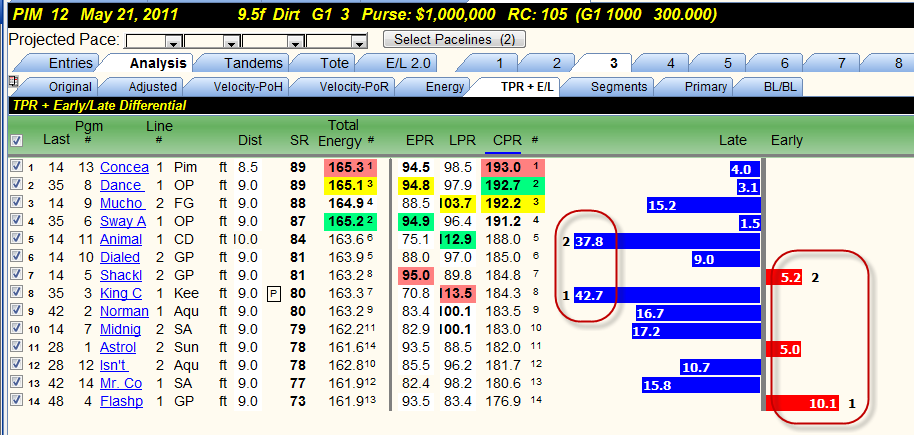
Task: Open the first Projected Pace dropdown
Action: (173, 41)
